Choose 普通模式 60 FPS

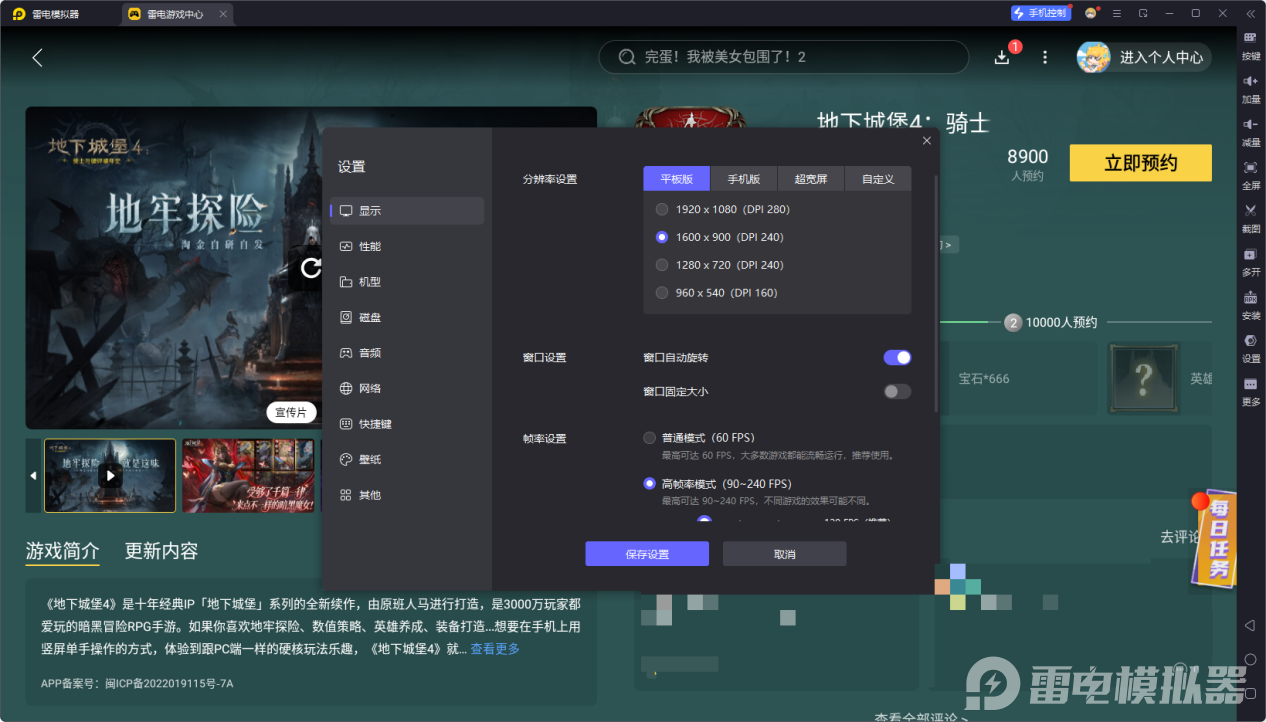(699, 438)
